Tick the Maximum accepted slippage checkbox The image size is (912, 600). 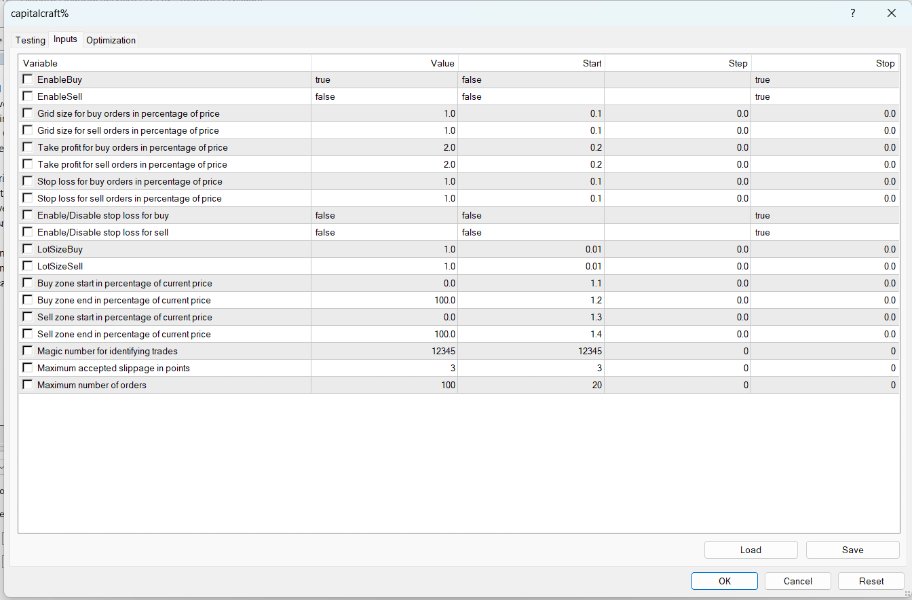click(27, 367)
